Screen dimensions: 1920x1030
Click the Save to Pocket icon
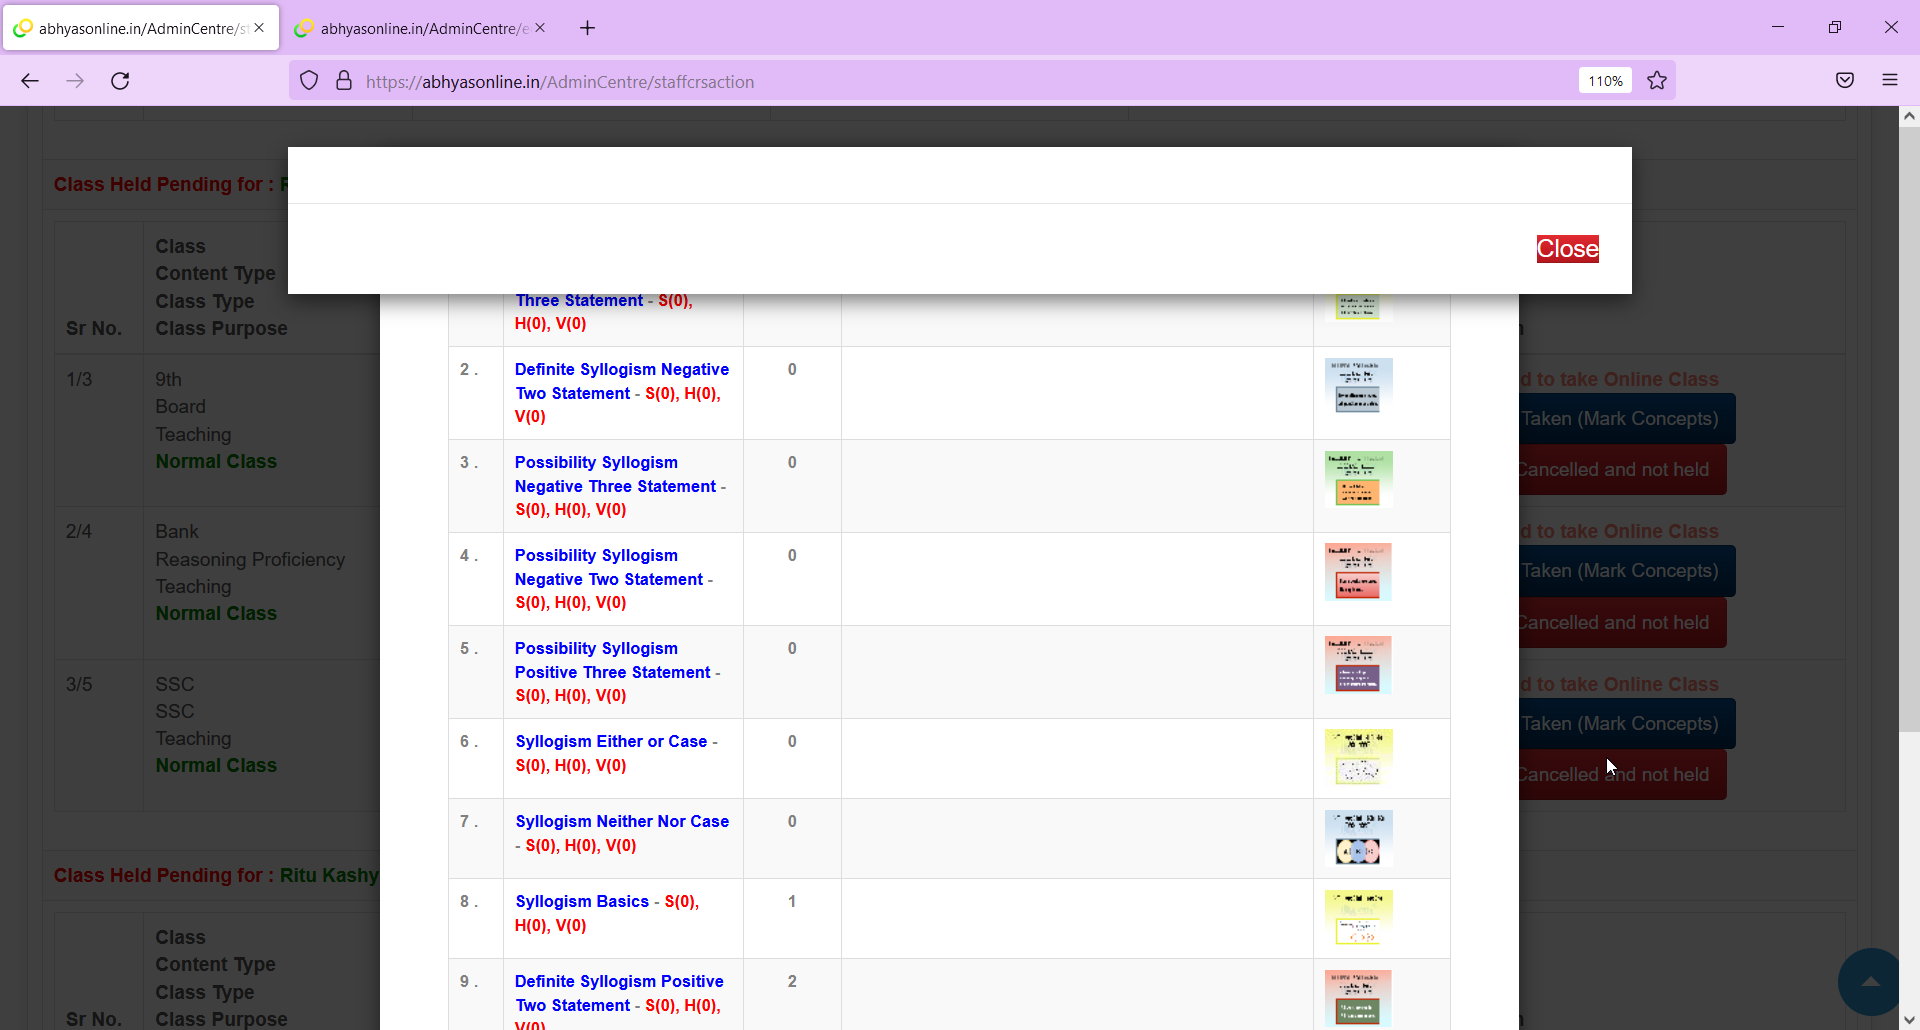1845,81
